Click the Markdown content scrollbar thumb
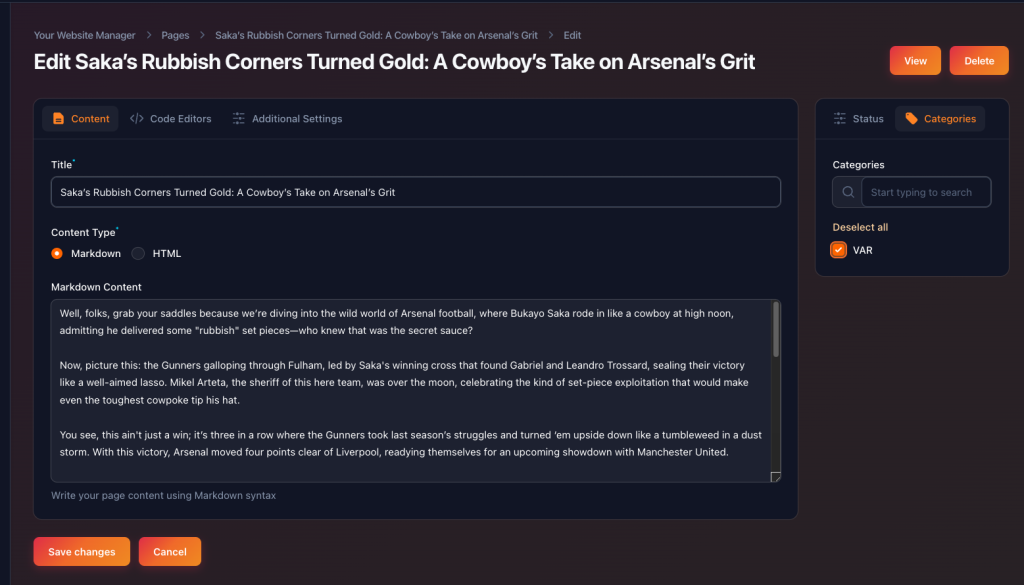Screen dimensions: 1024x585 [x=776, y=330]
